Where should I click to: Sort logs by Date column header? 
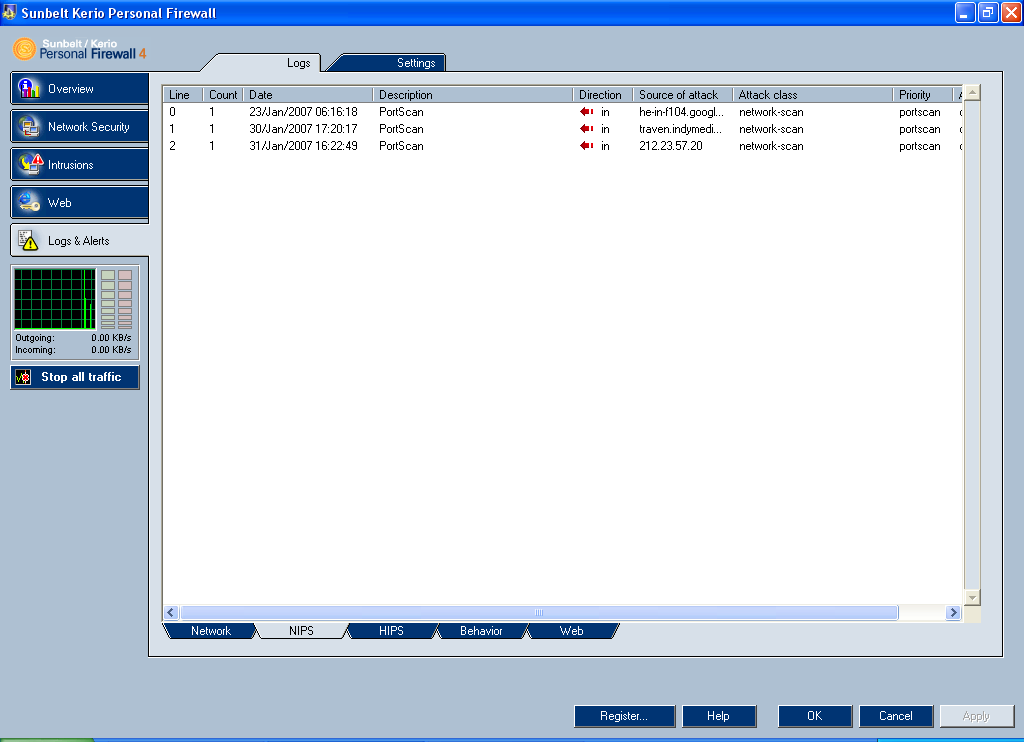(308, 95)
